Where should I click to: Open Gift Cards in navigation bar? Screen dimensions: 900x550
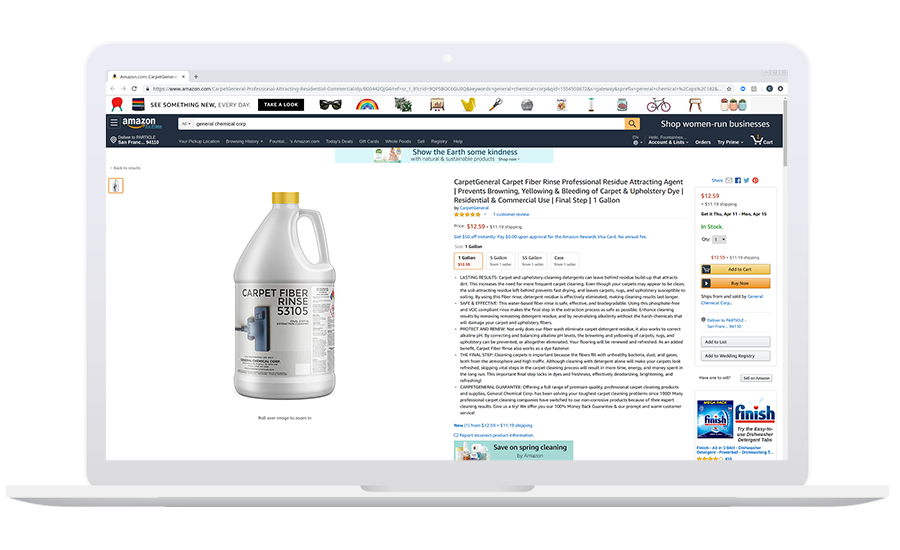pos(369,141)
